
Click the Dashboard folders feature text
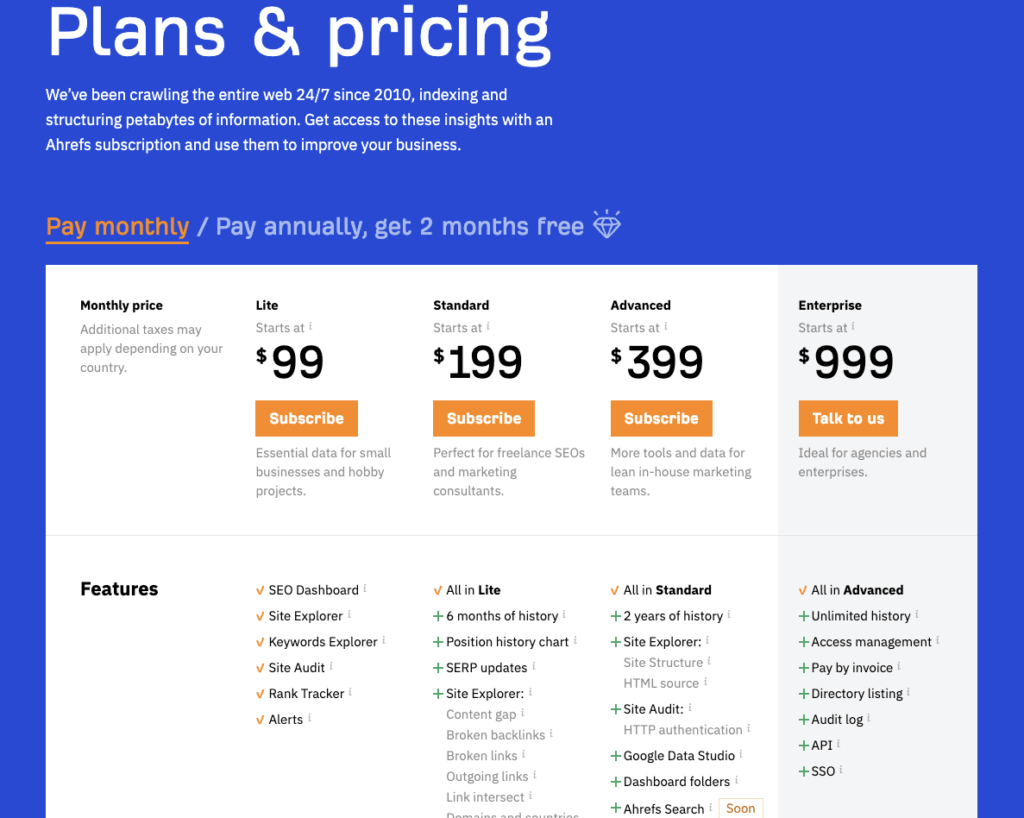pyautogui.click(x=677, y=782)
